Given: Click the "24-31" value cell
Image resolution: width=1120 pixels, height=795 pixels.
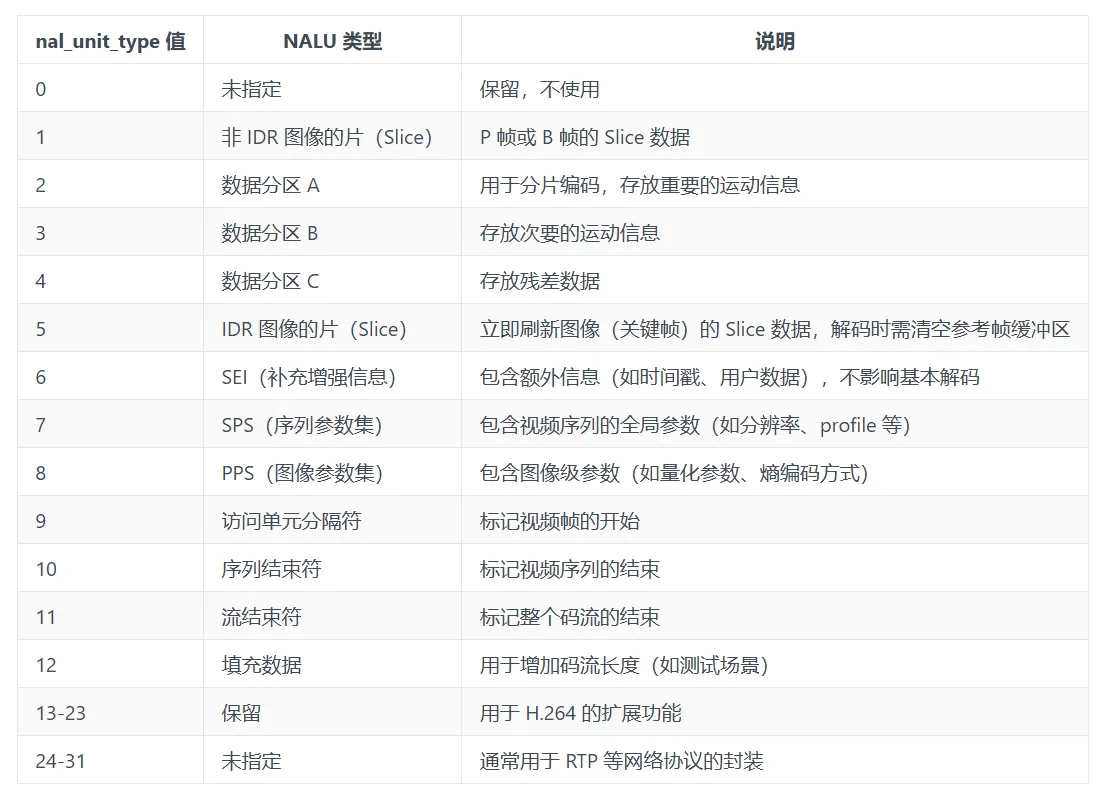Looking at the screenshot, I should 61,761.
